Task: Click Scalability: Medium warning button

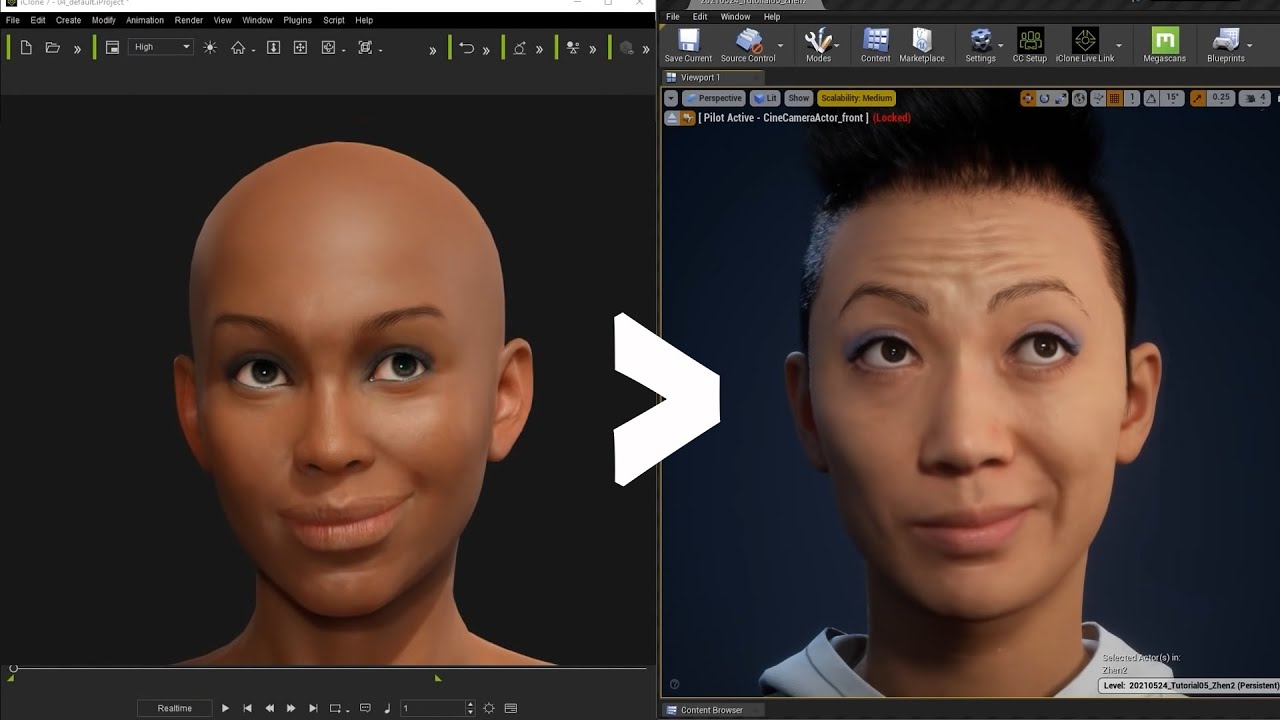Action: point(856,98)
